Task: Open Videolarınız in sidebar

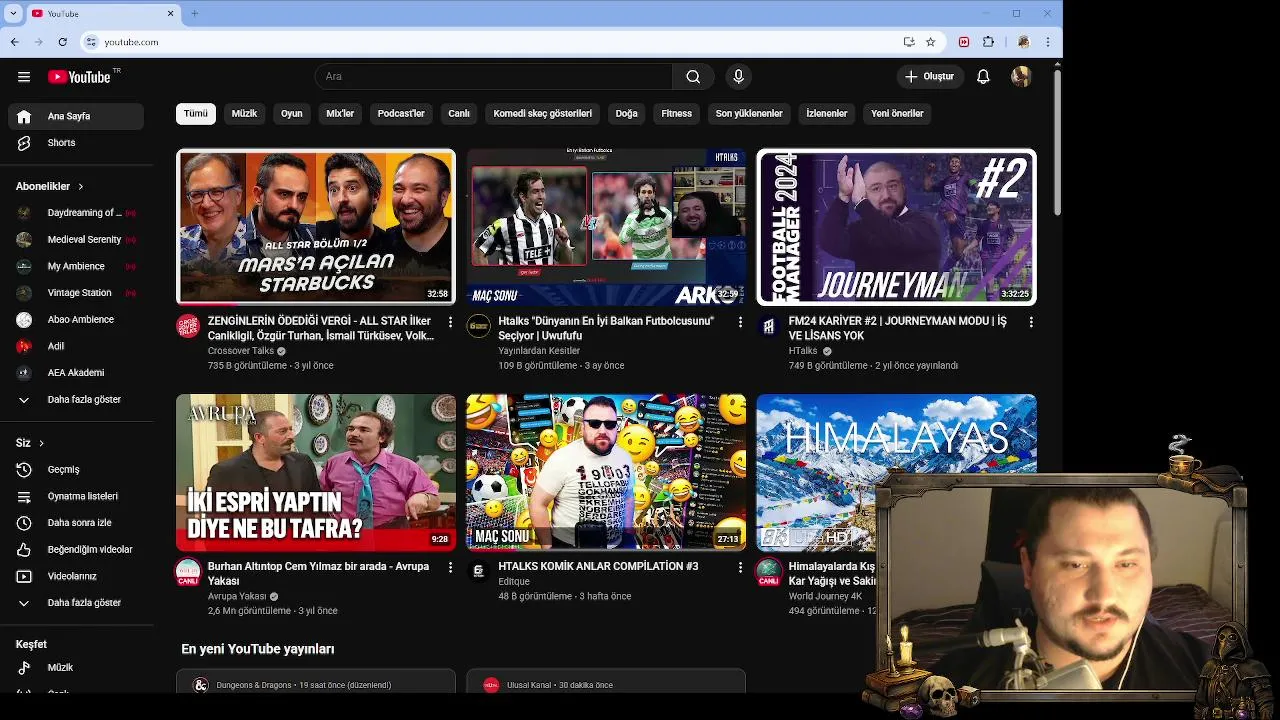Action: click(x=76, y=577)
